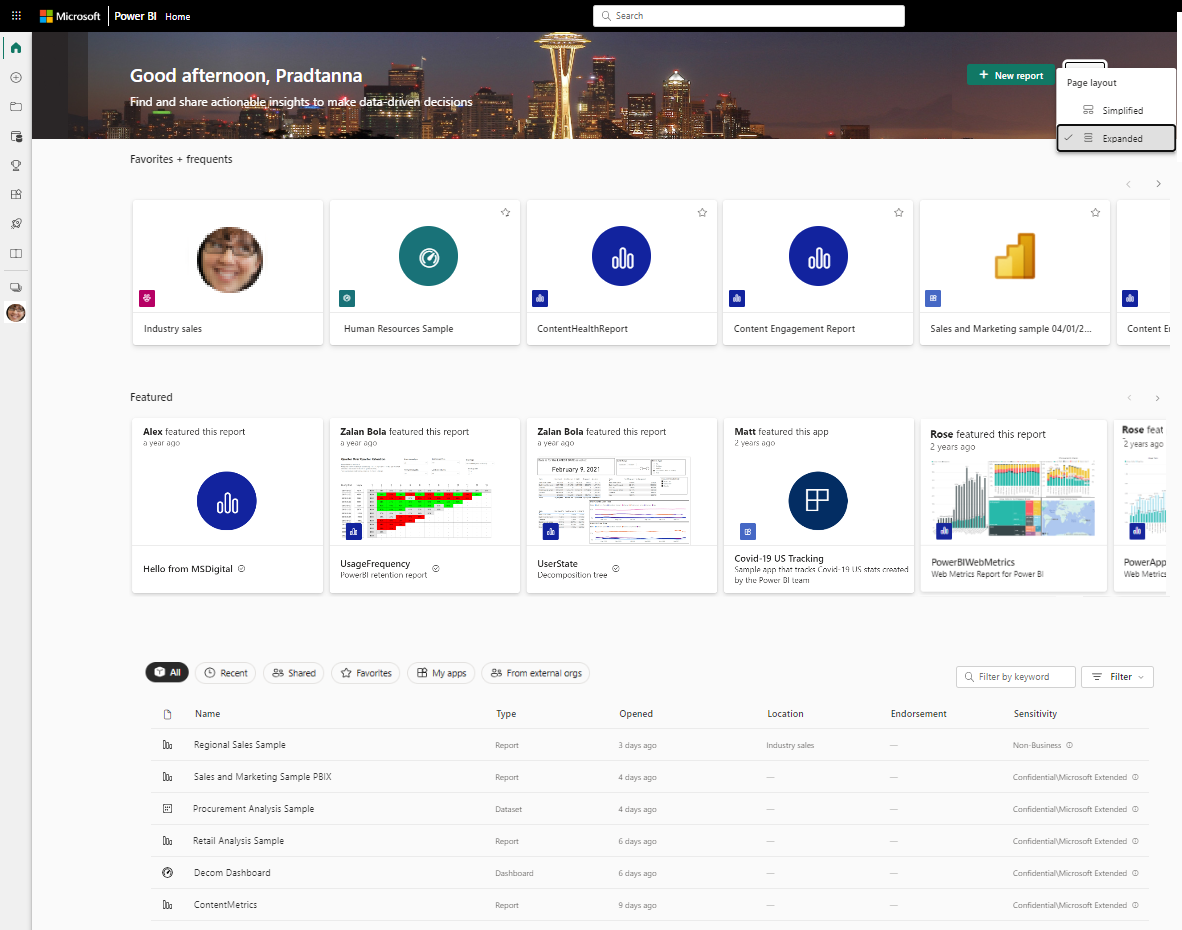Show next items in Favorites + frequents carousel
Screen dimensions: 1182x930
coord(1159,184)
